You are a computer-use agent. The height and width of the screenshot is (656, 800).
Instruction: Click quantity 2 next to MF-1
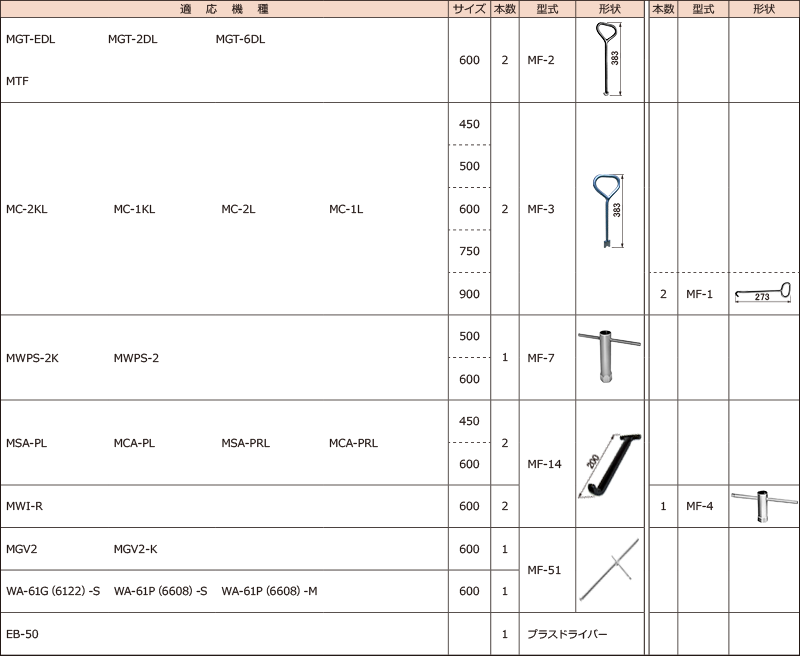point(663,294)
